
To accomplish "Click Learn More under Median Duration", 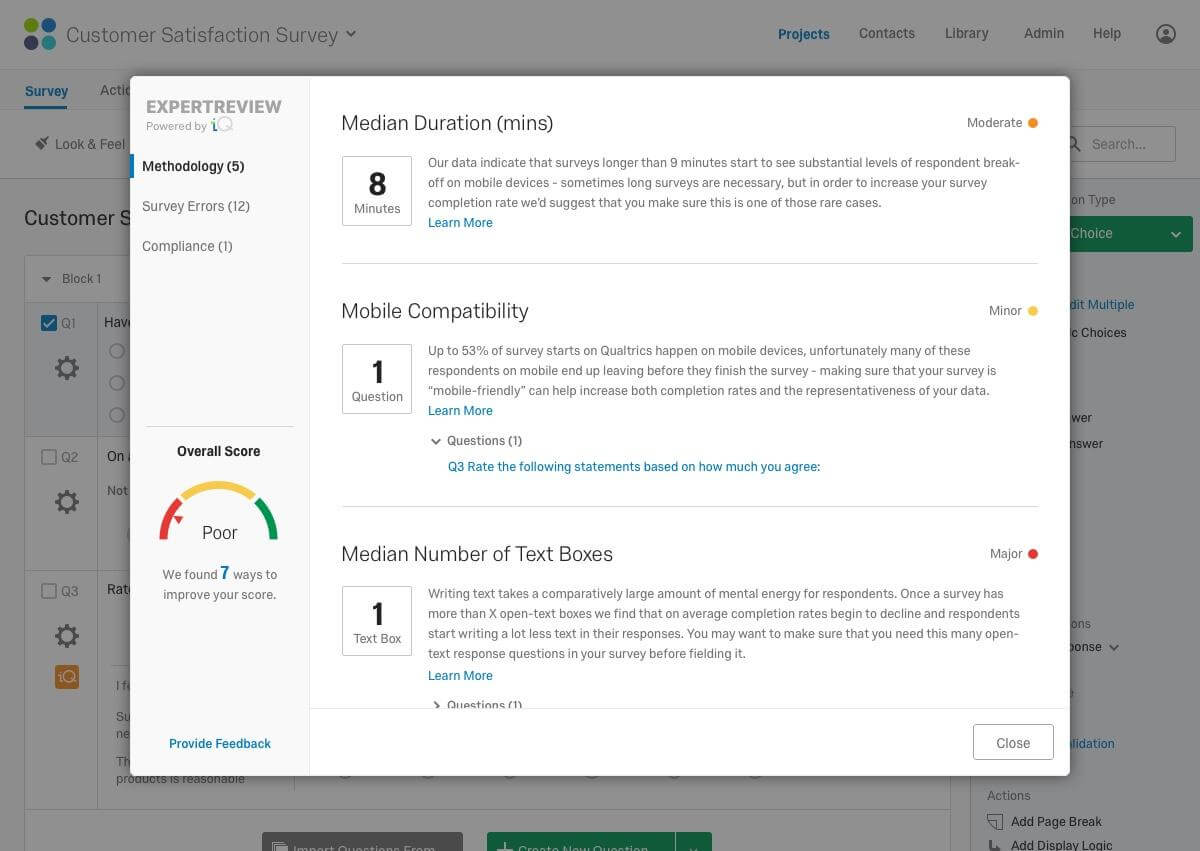I will click(460, 223).
